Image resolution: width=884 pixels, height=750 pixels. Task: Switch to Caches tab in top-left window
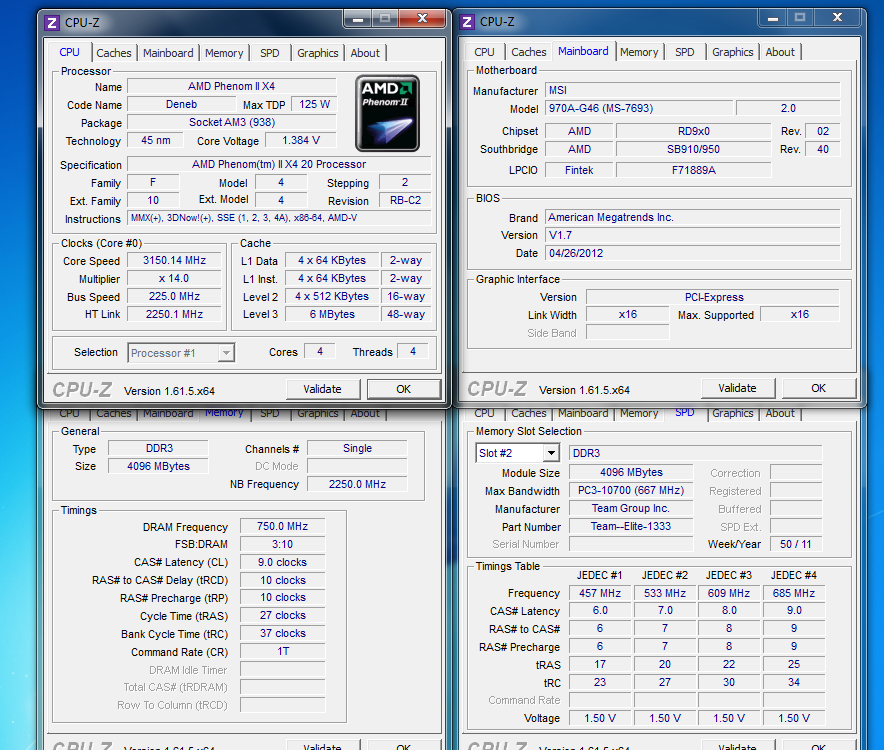(114, 53)
